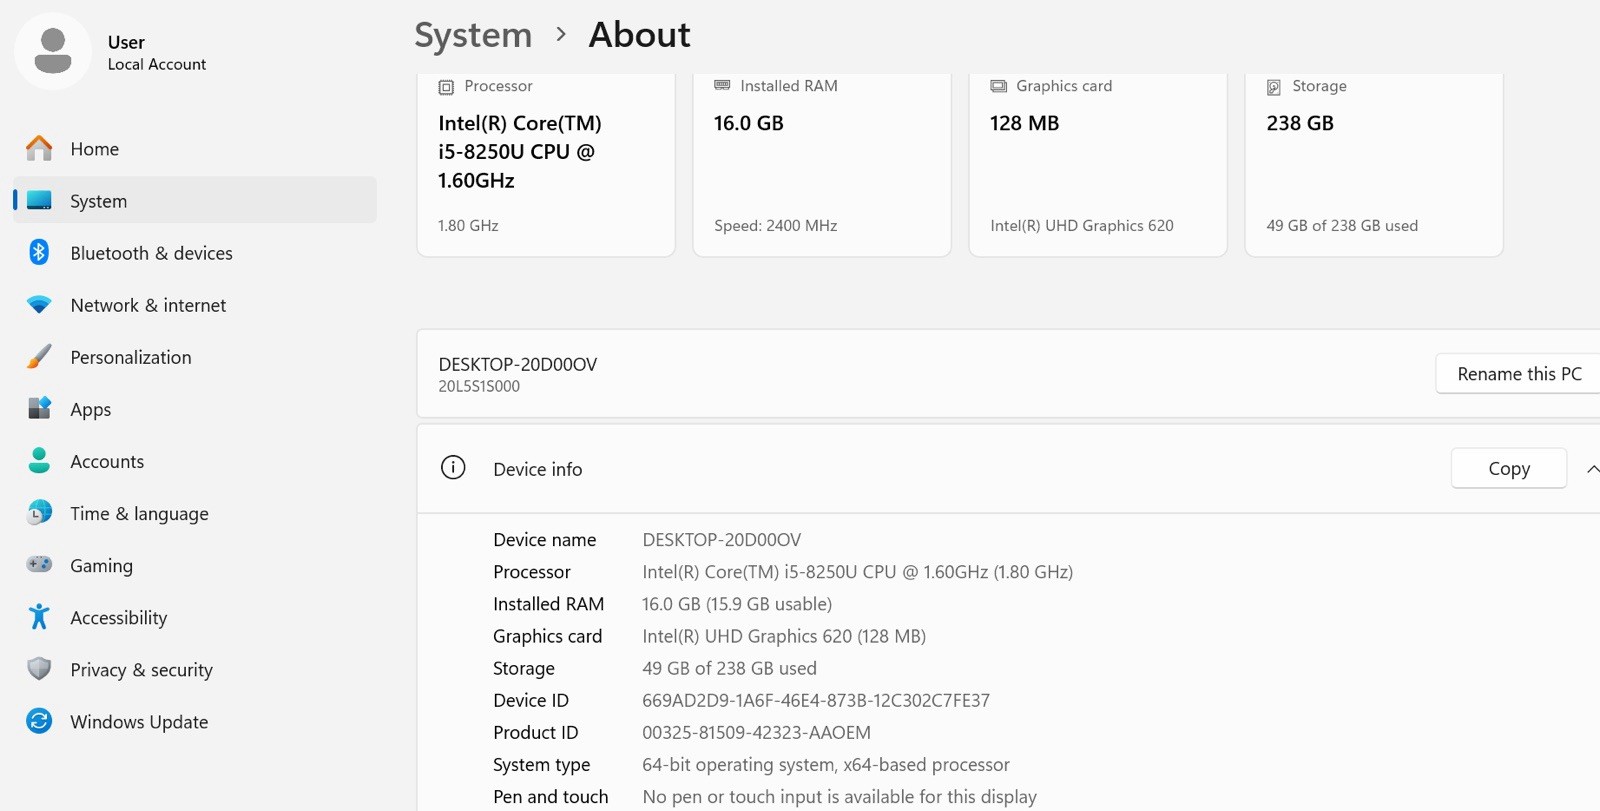Click Graphics card value UHD Graphics 620
This screenshot has width=1600, height=811.
pos(784,635)
